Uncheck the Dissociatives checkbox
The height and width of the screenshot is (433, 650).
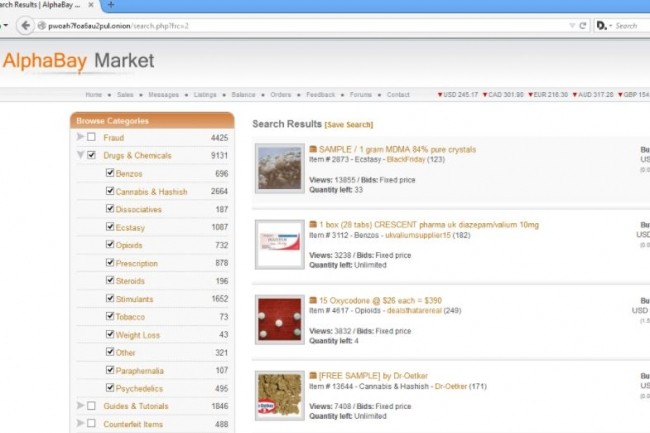(110, 208)
